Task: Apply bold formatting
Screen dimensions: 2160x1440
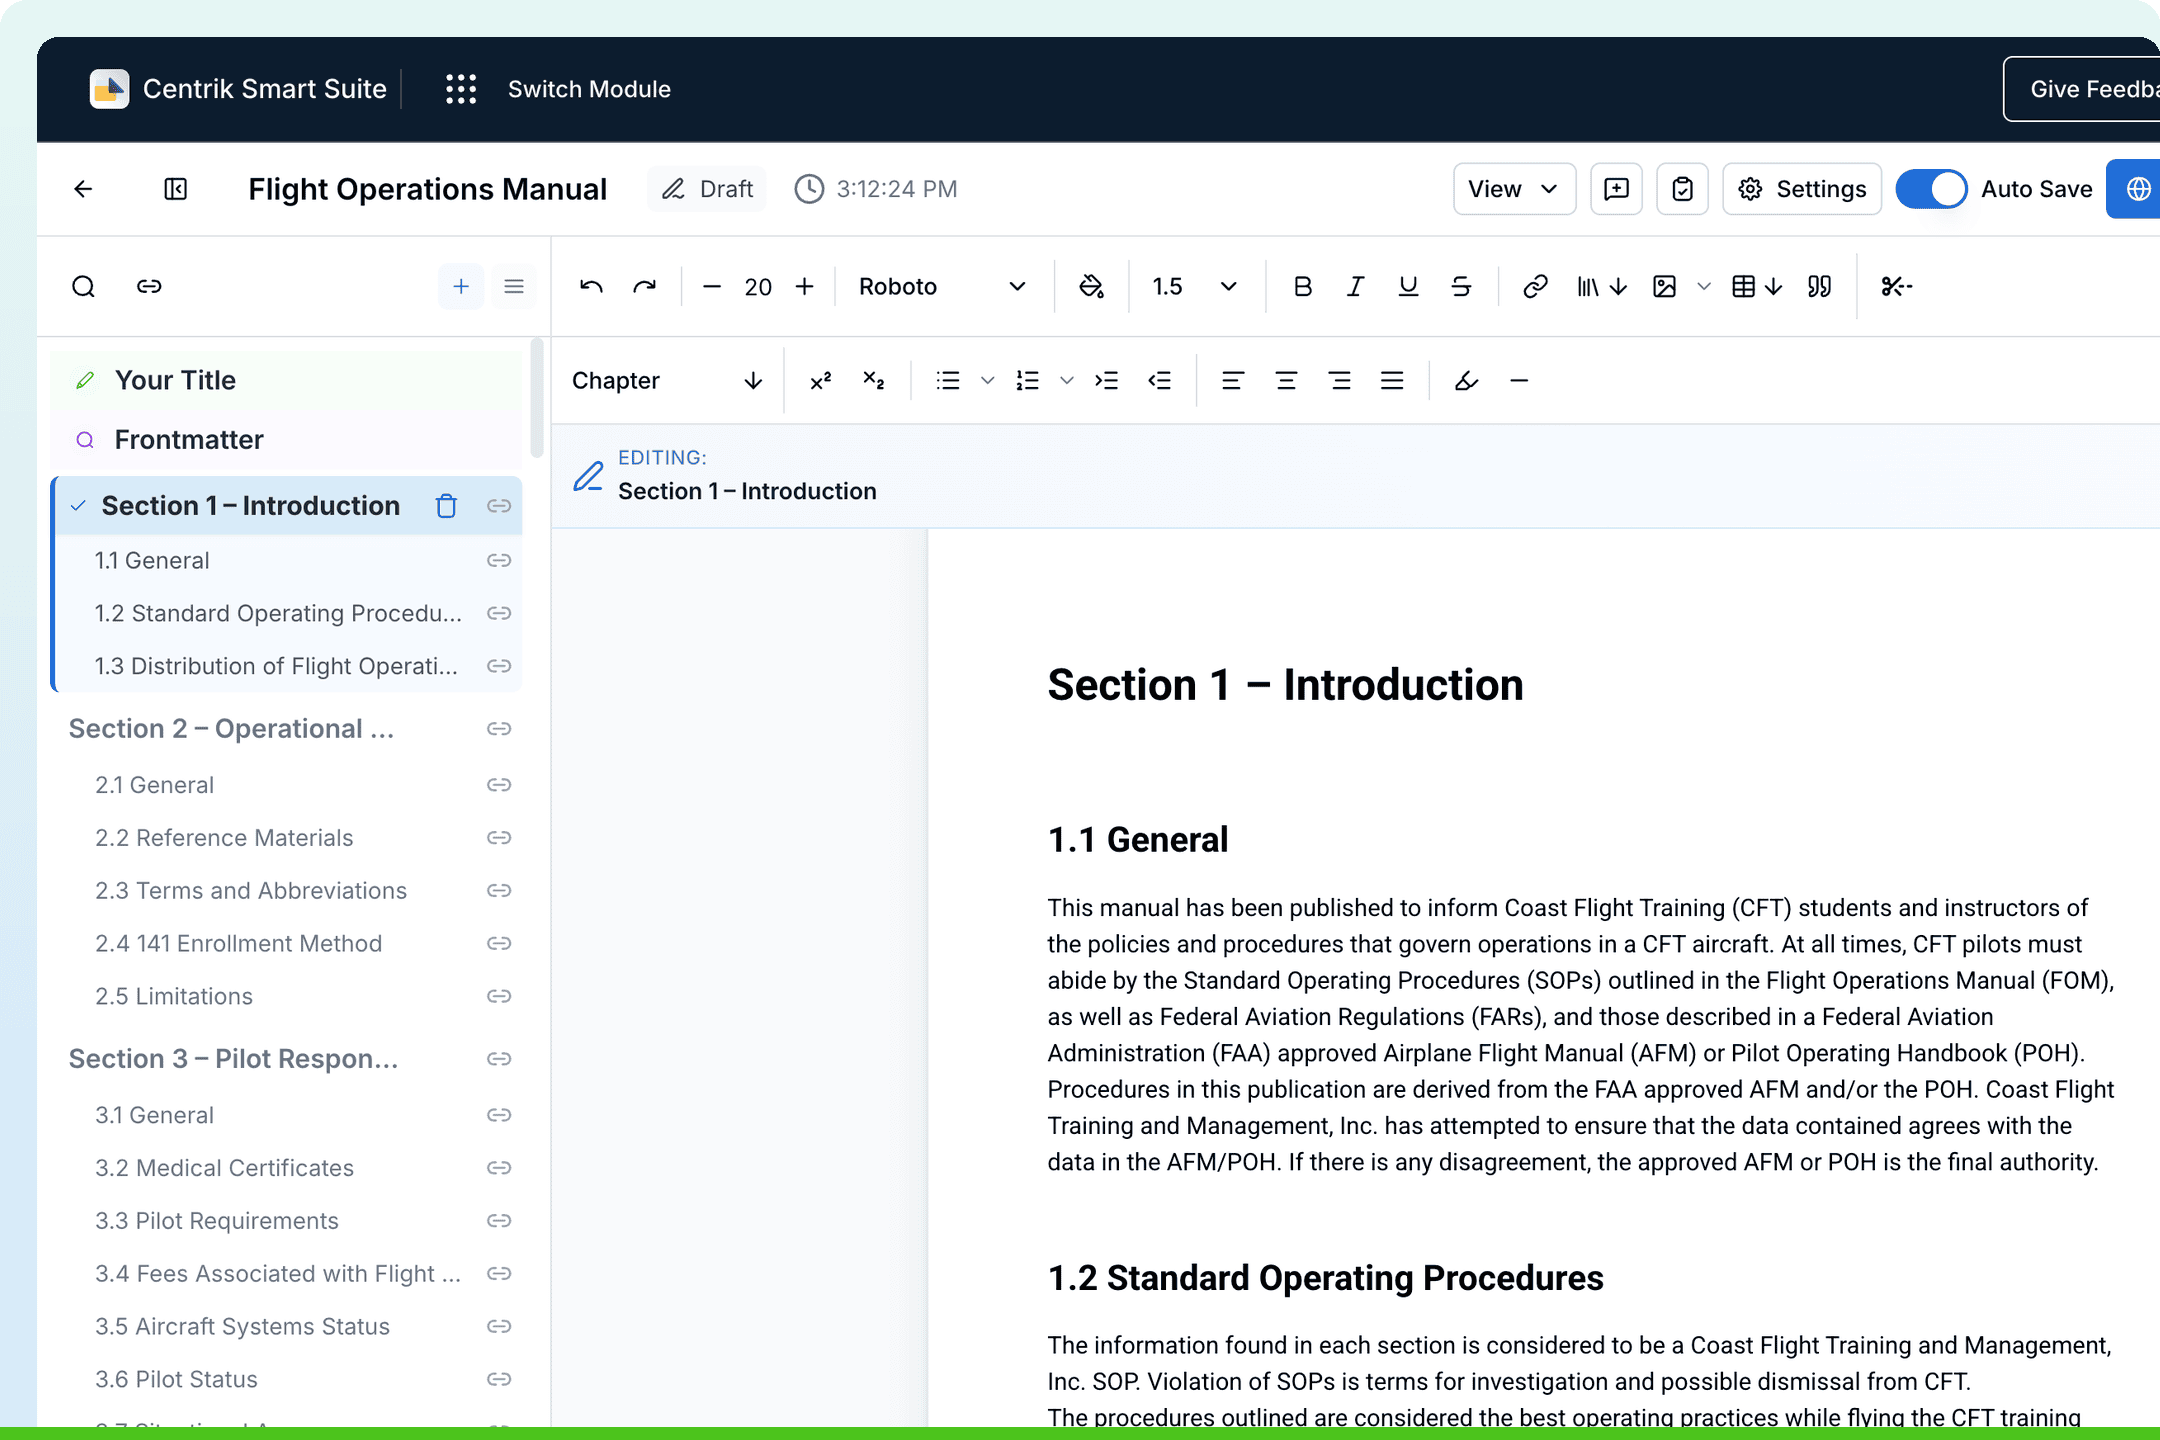Action: 1302,287
